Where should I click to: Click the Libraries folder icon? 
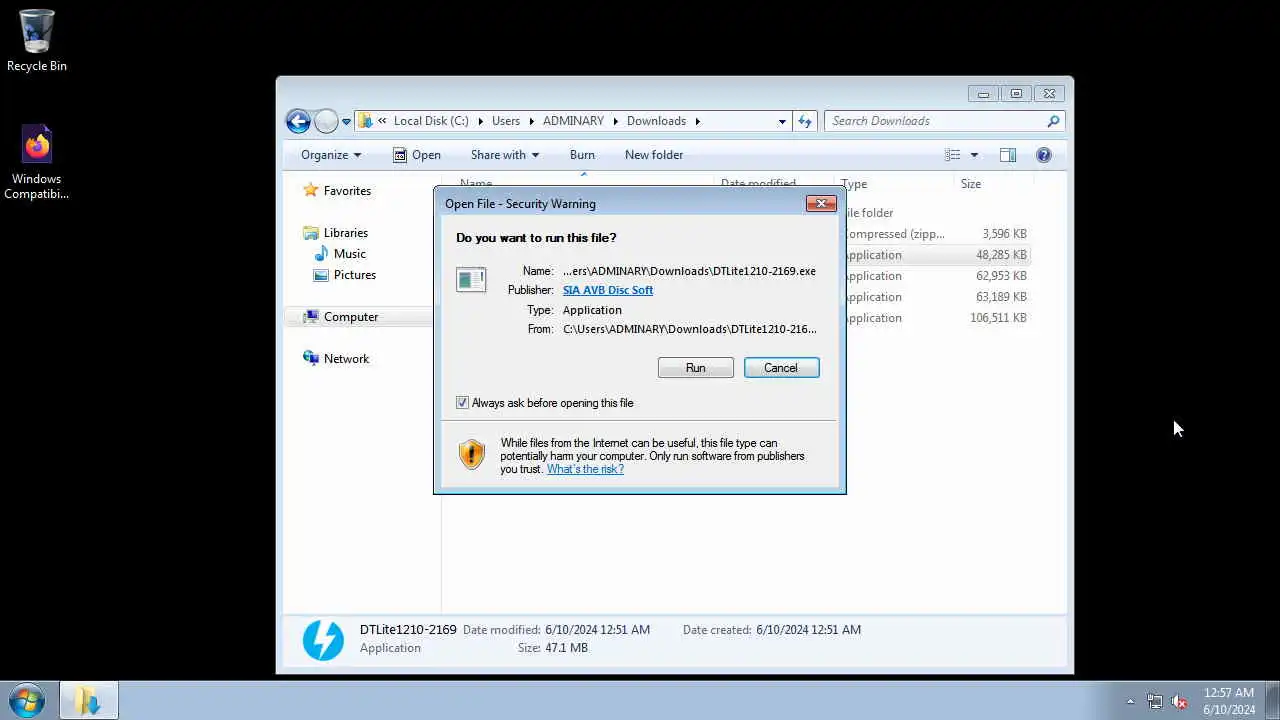click(311, 233)
